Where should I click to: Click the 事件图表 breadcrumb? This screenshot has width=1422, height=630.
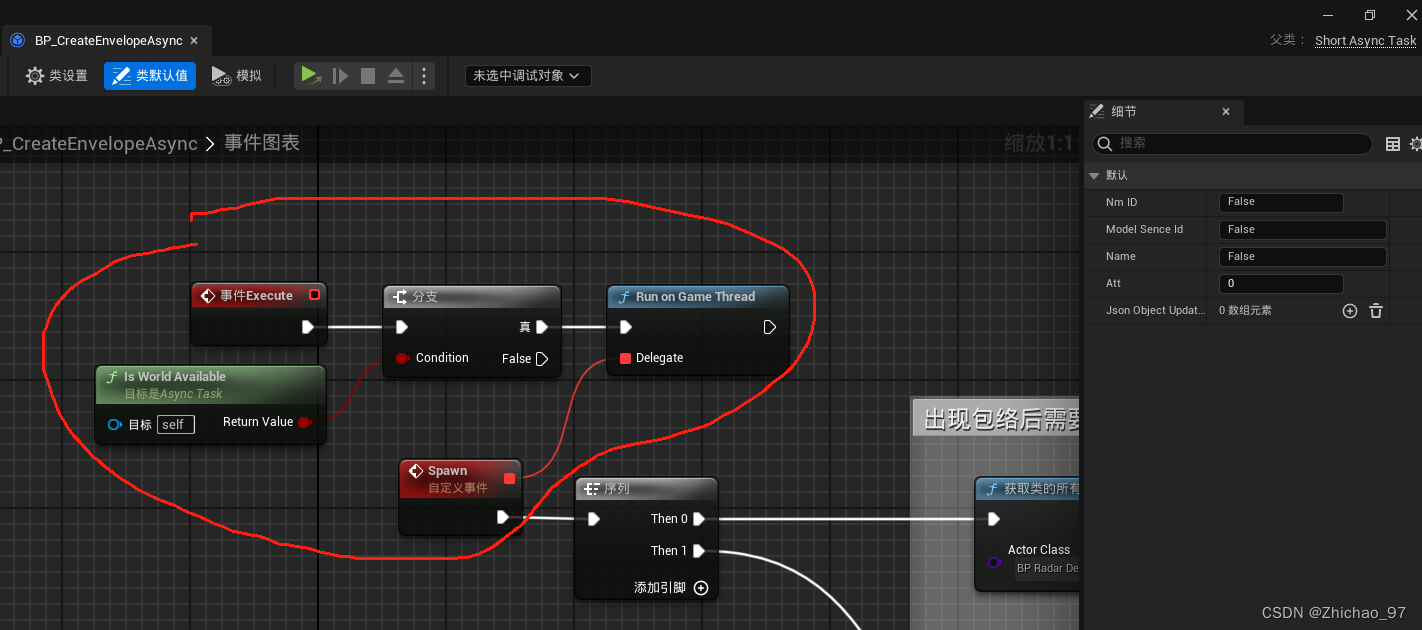click(x=262, y=143)
